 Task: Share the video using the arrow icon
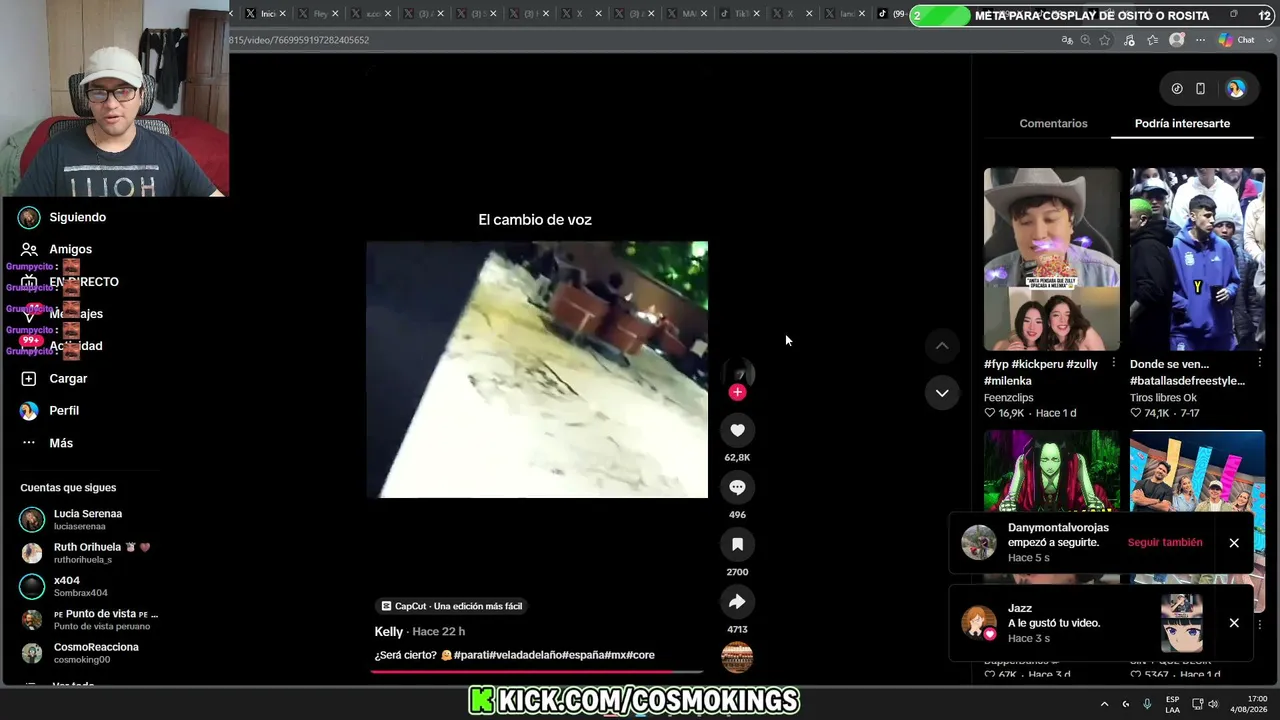coord(737,601)
